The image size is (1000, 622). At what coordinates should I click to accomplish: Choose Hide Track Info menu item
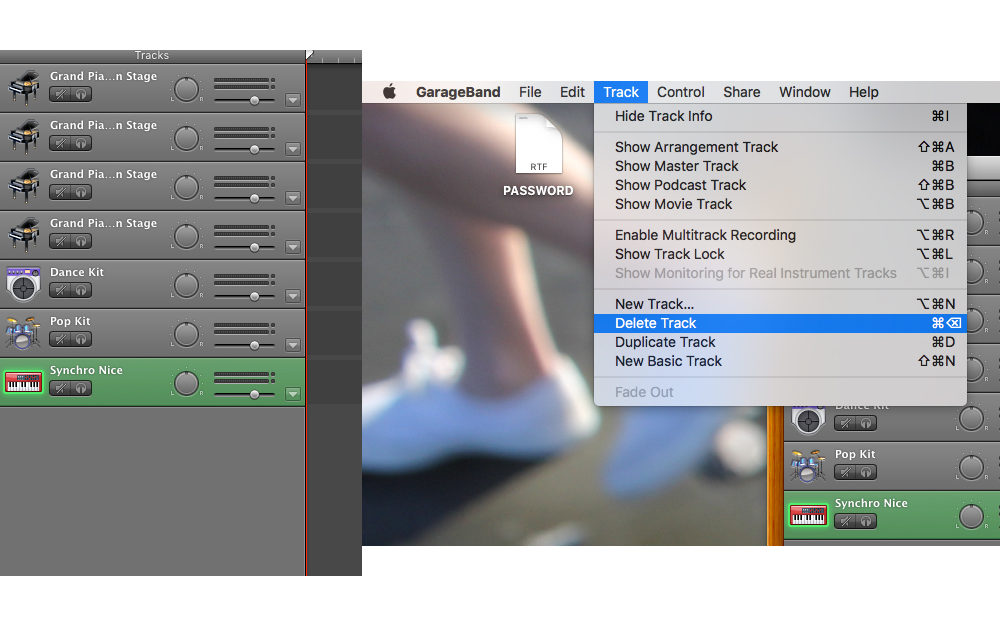coord(780,116)
